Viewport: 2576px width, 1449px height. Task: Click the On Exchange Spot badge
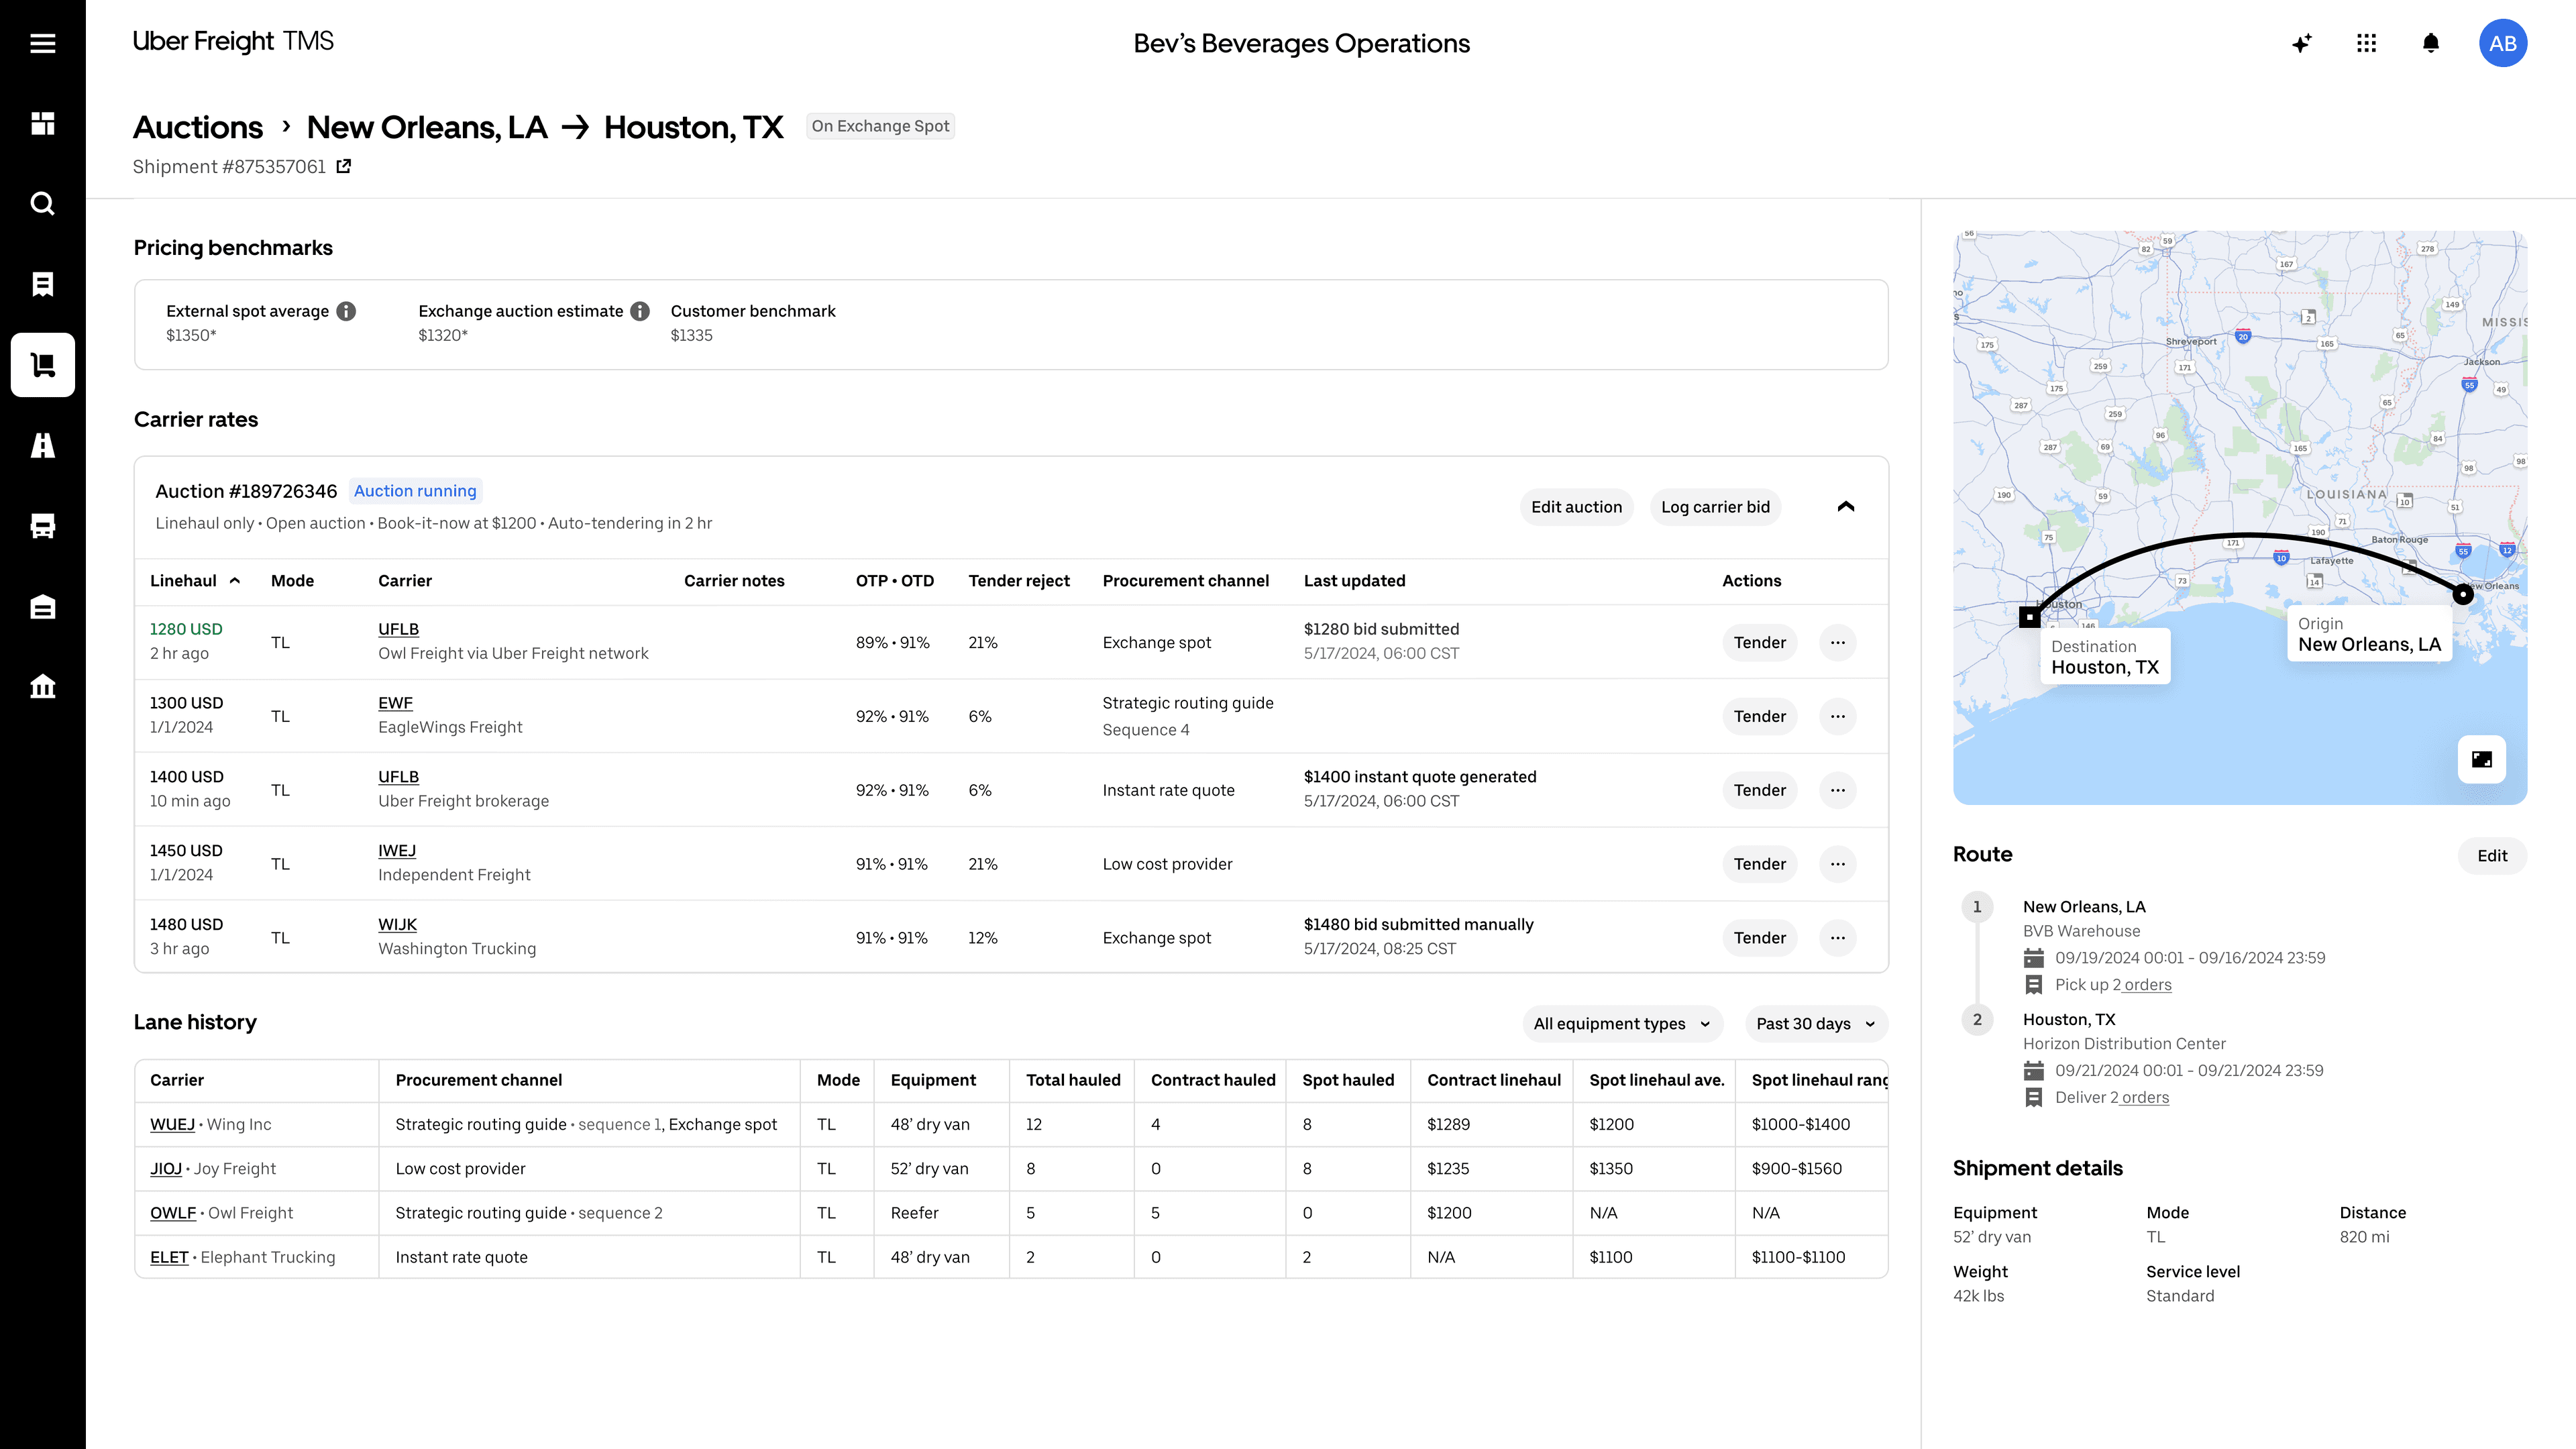tap(880, 126)
